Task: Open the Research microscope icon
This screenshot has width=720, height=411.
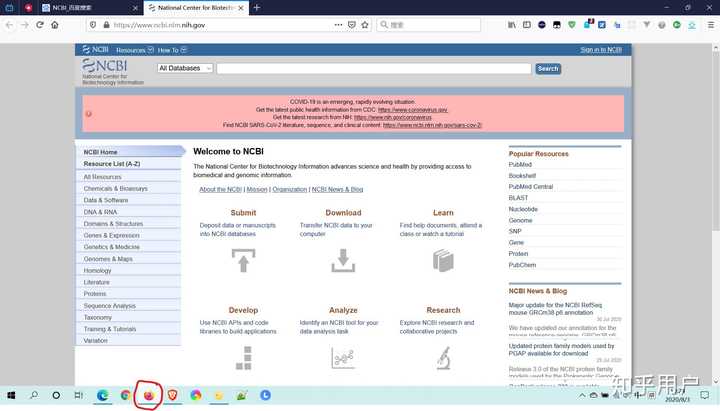Action: [444, 358]
